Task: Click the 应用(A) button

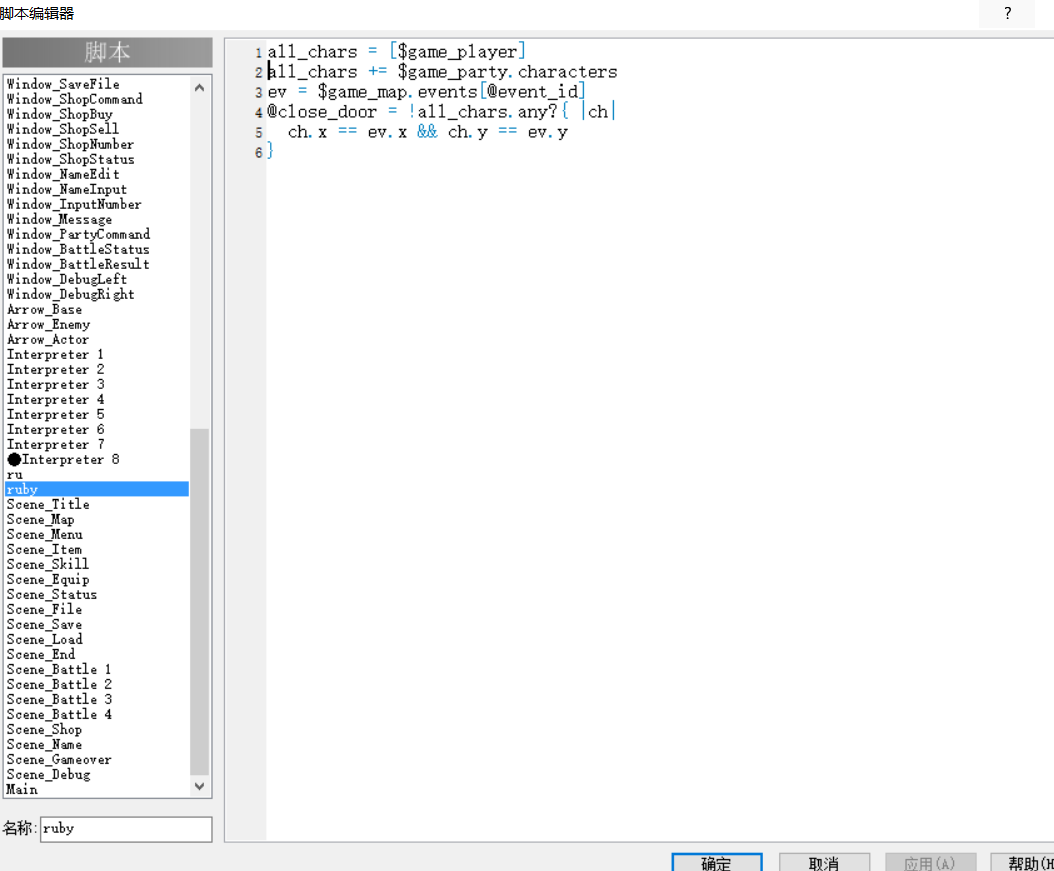Action: pyautogui.click(x=930, y=863)
